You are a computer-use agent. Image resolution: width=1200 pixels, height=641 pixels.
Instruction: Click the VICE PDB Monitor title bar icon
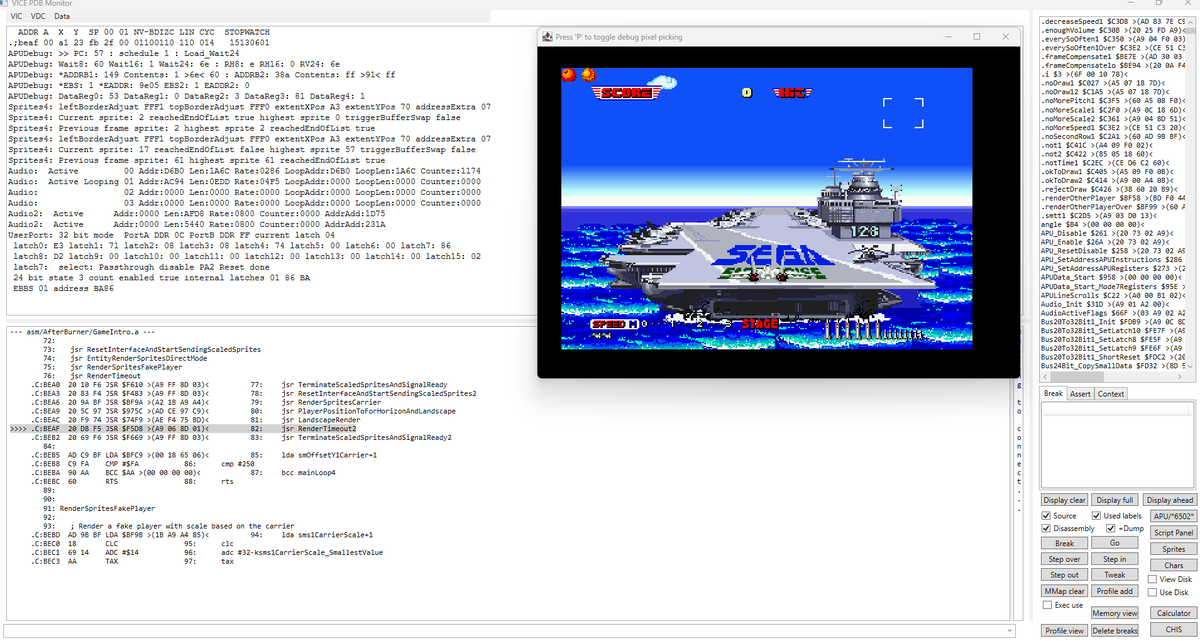(5, 3)
